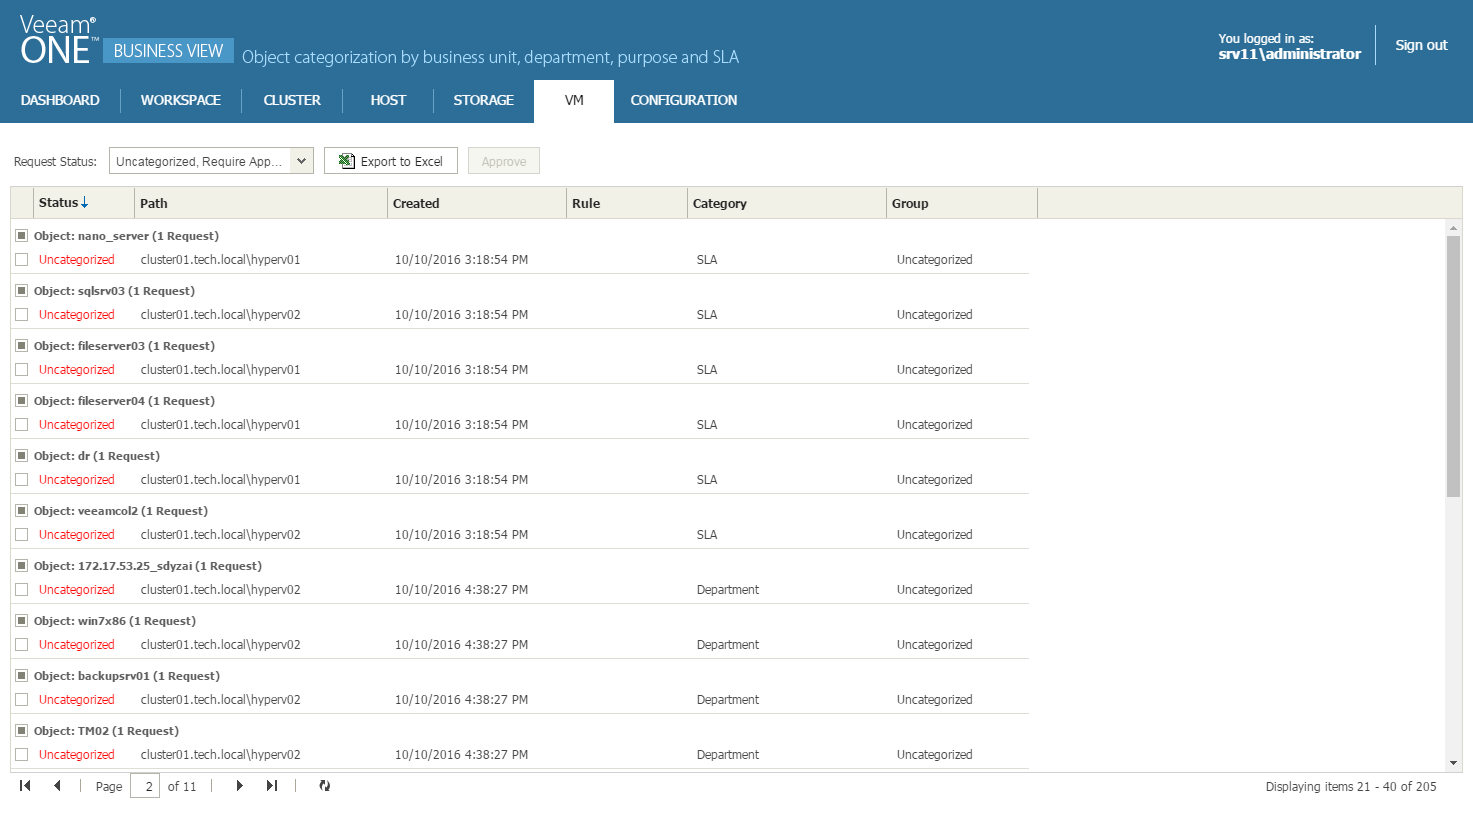
Task: Click Uncategorized status for 172.17.53.25_sdyzai
Action: [77, 590]
